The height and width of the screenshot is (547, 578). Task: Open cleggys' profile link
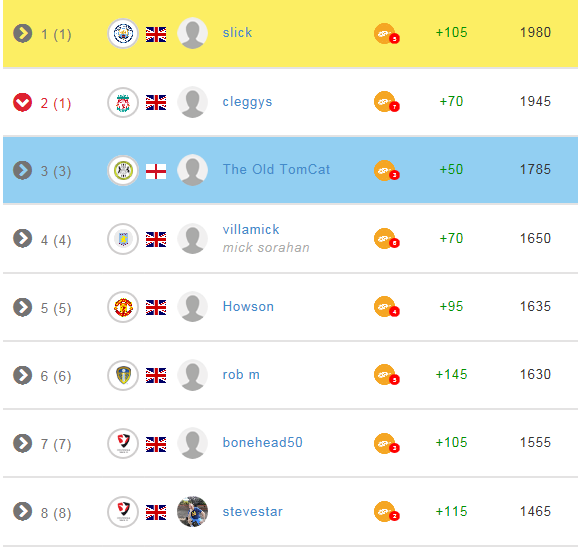coord(247,102)
